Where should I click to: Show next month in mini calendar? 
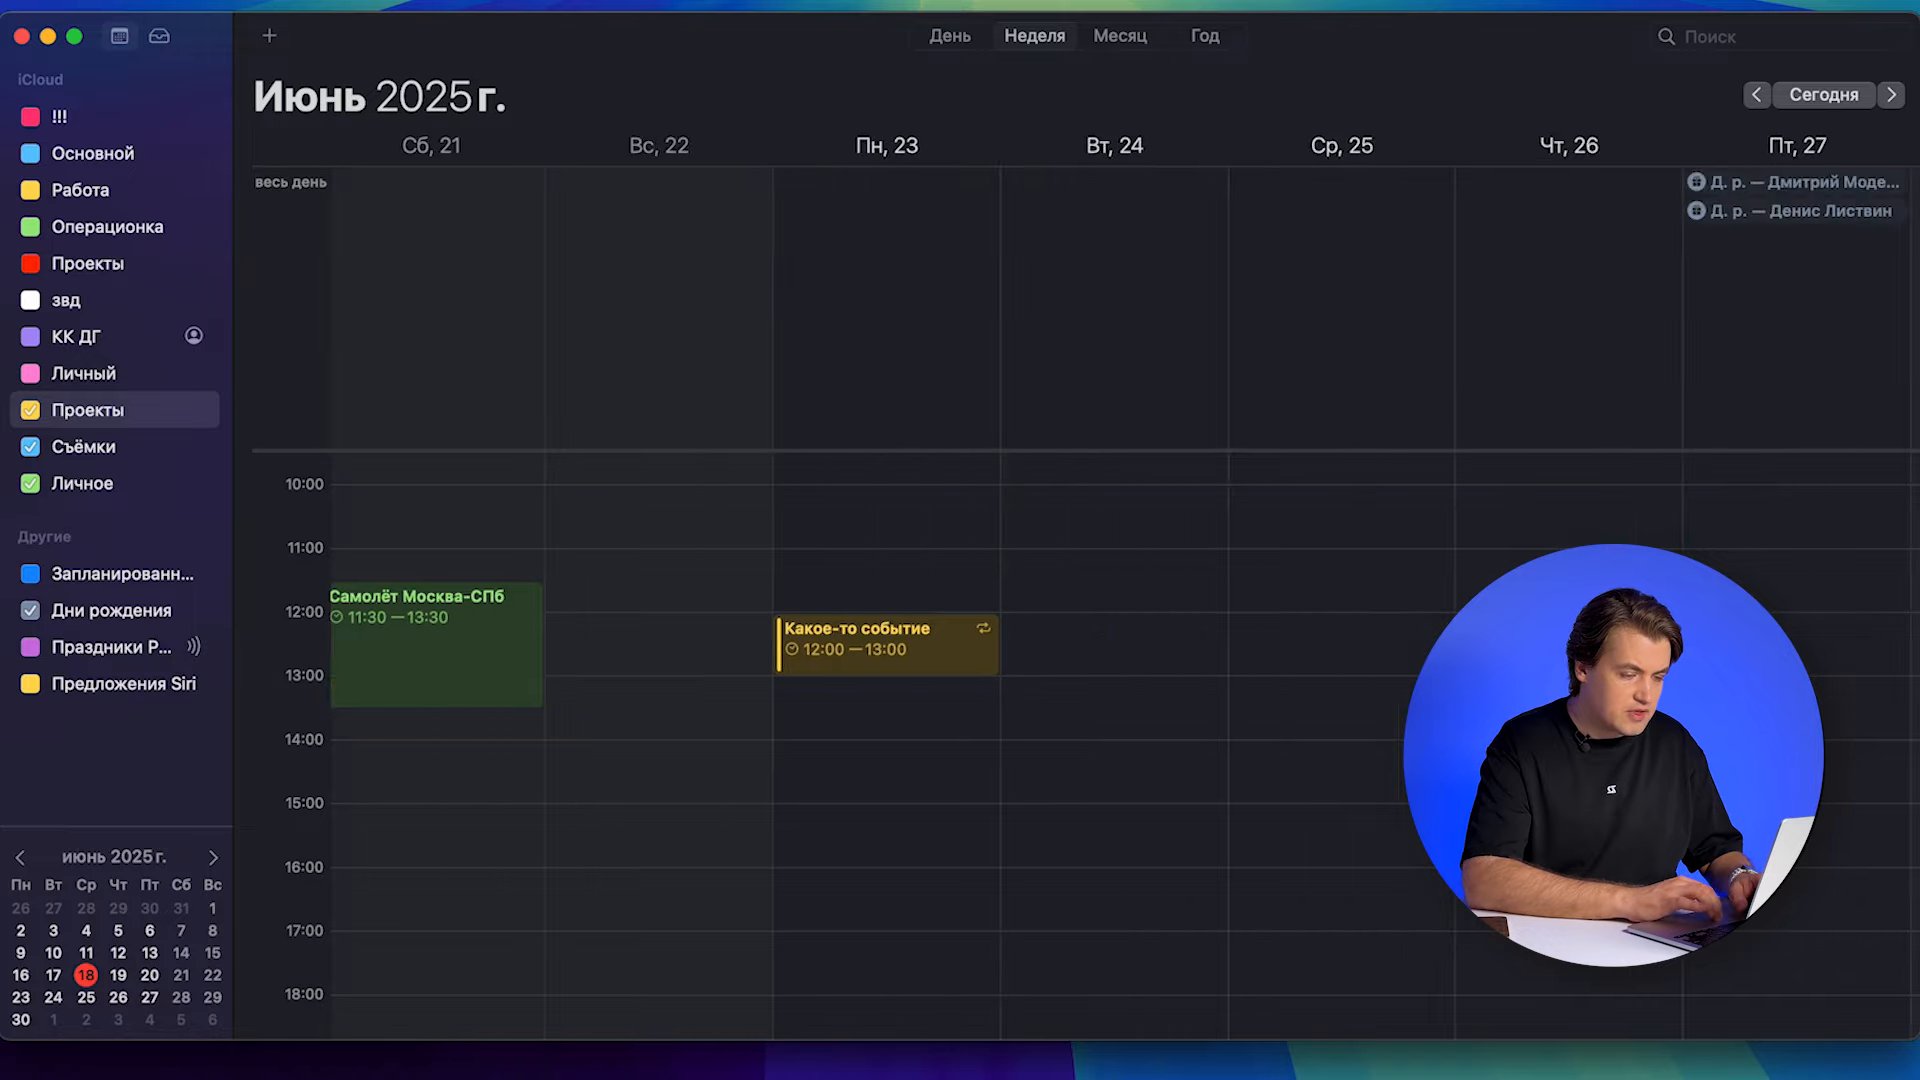point(213,857)
